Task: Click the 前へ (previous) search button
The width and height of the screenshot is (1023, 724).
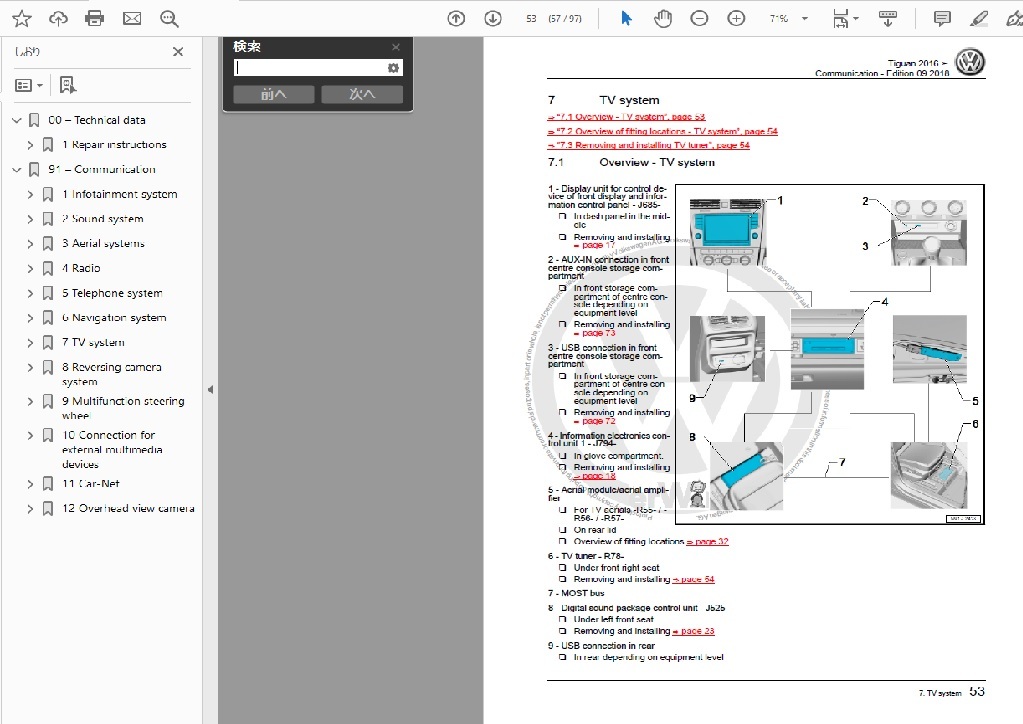Action: point(274,94)
